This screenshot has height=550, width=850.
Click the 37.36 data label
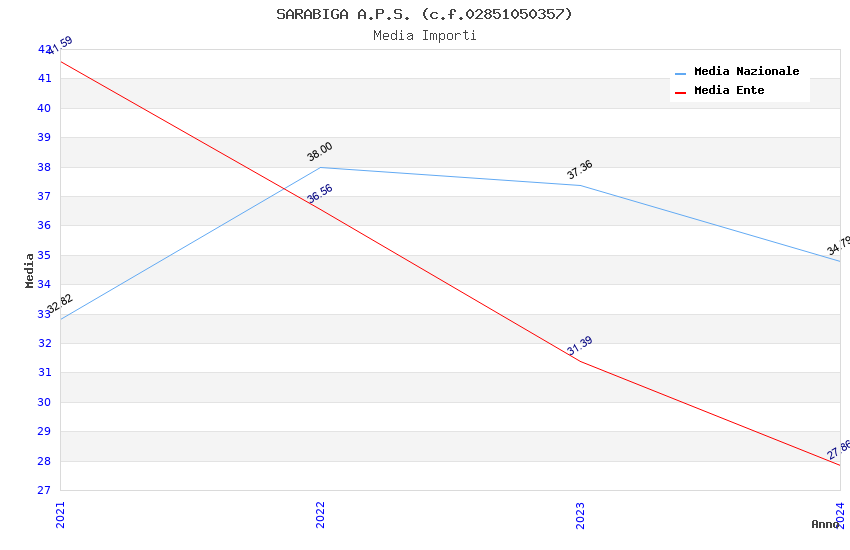pos(580,170)
